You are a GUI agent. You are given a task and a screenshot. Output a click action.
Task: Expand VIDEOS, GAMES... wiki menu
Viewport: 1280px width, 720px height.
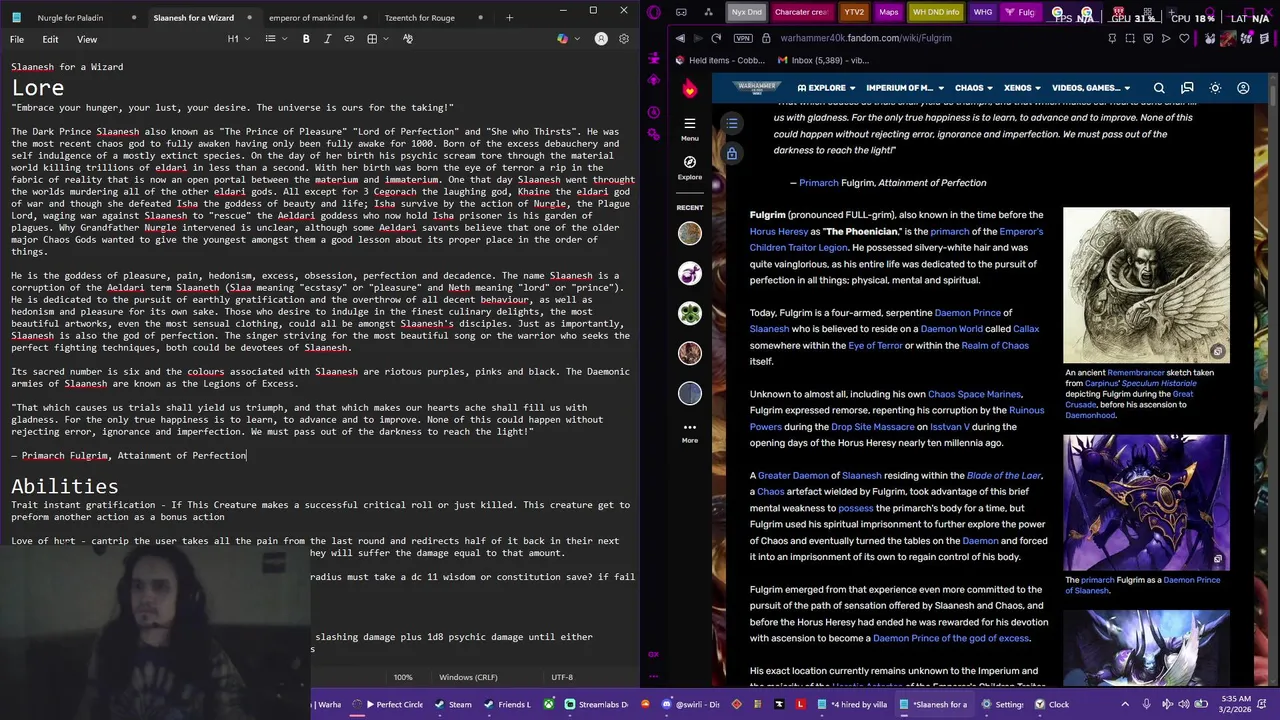(x=1091, y=88)
